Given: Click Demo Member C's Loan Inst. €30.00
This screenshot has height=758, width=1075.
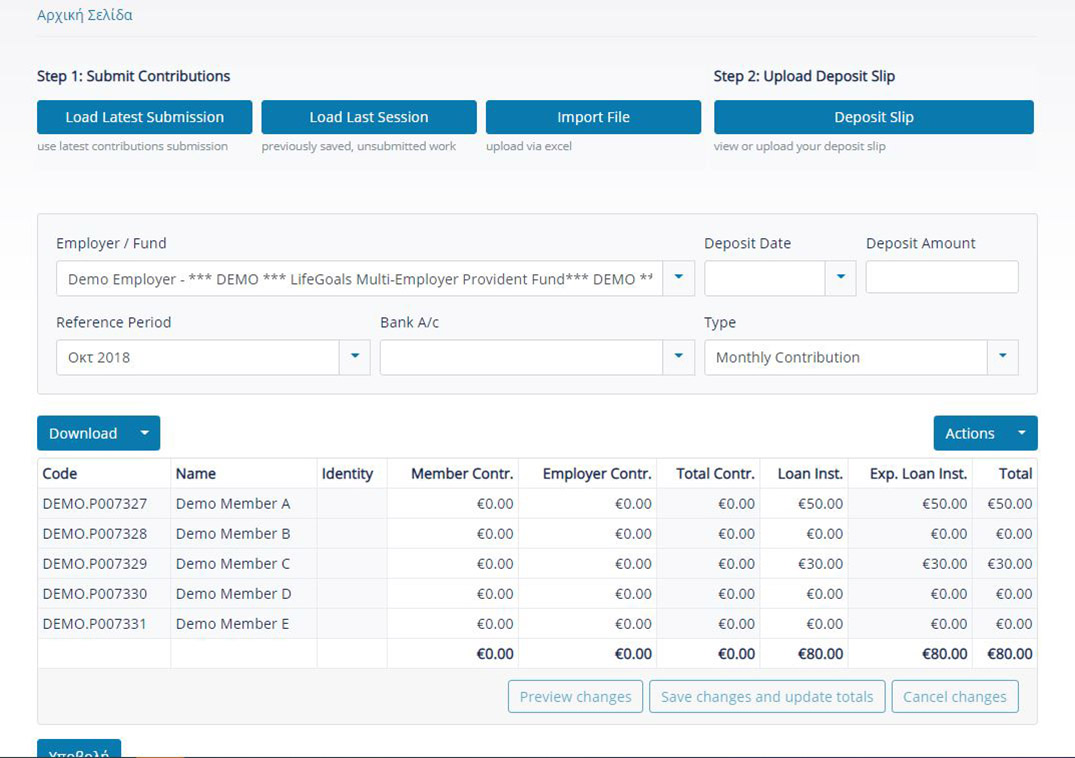Looking at the screenshot, I should [x=804, y=564].
